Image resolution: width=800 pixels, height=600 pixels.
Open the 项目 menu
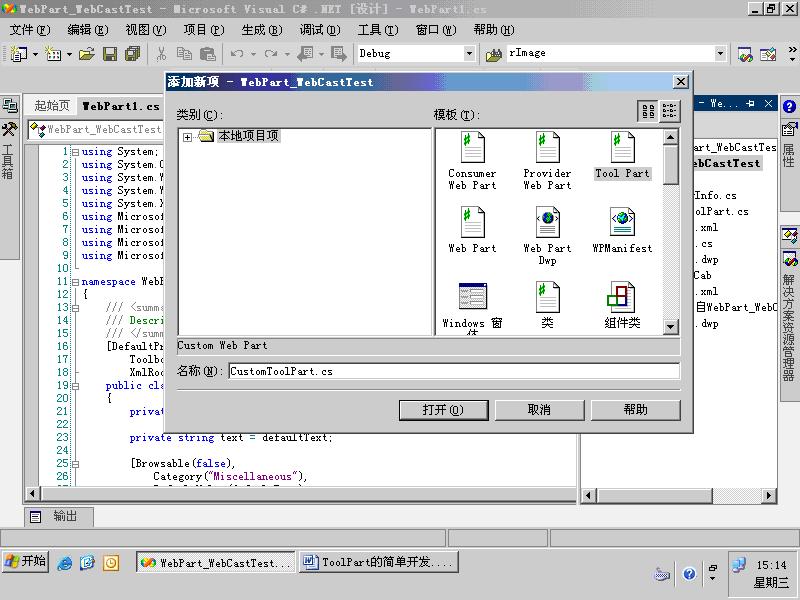tap(204, 30)
